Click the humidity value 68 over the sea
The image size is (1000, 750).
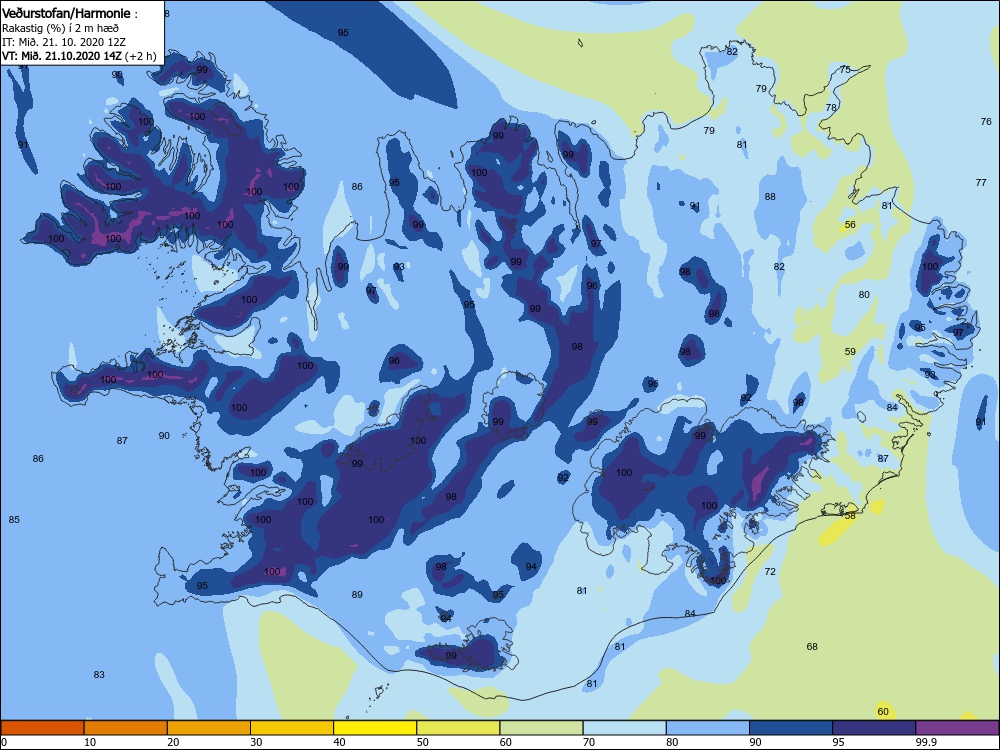(812, 647)
